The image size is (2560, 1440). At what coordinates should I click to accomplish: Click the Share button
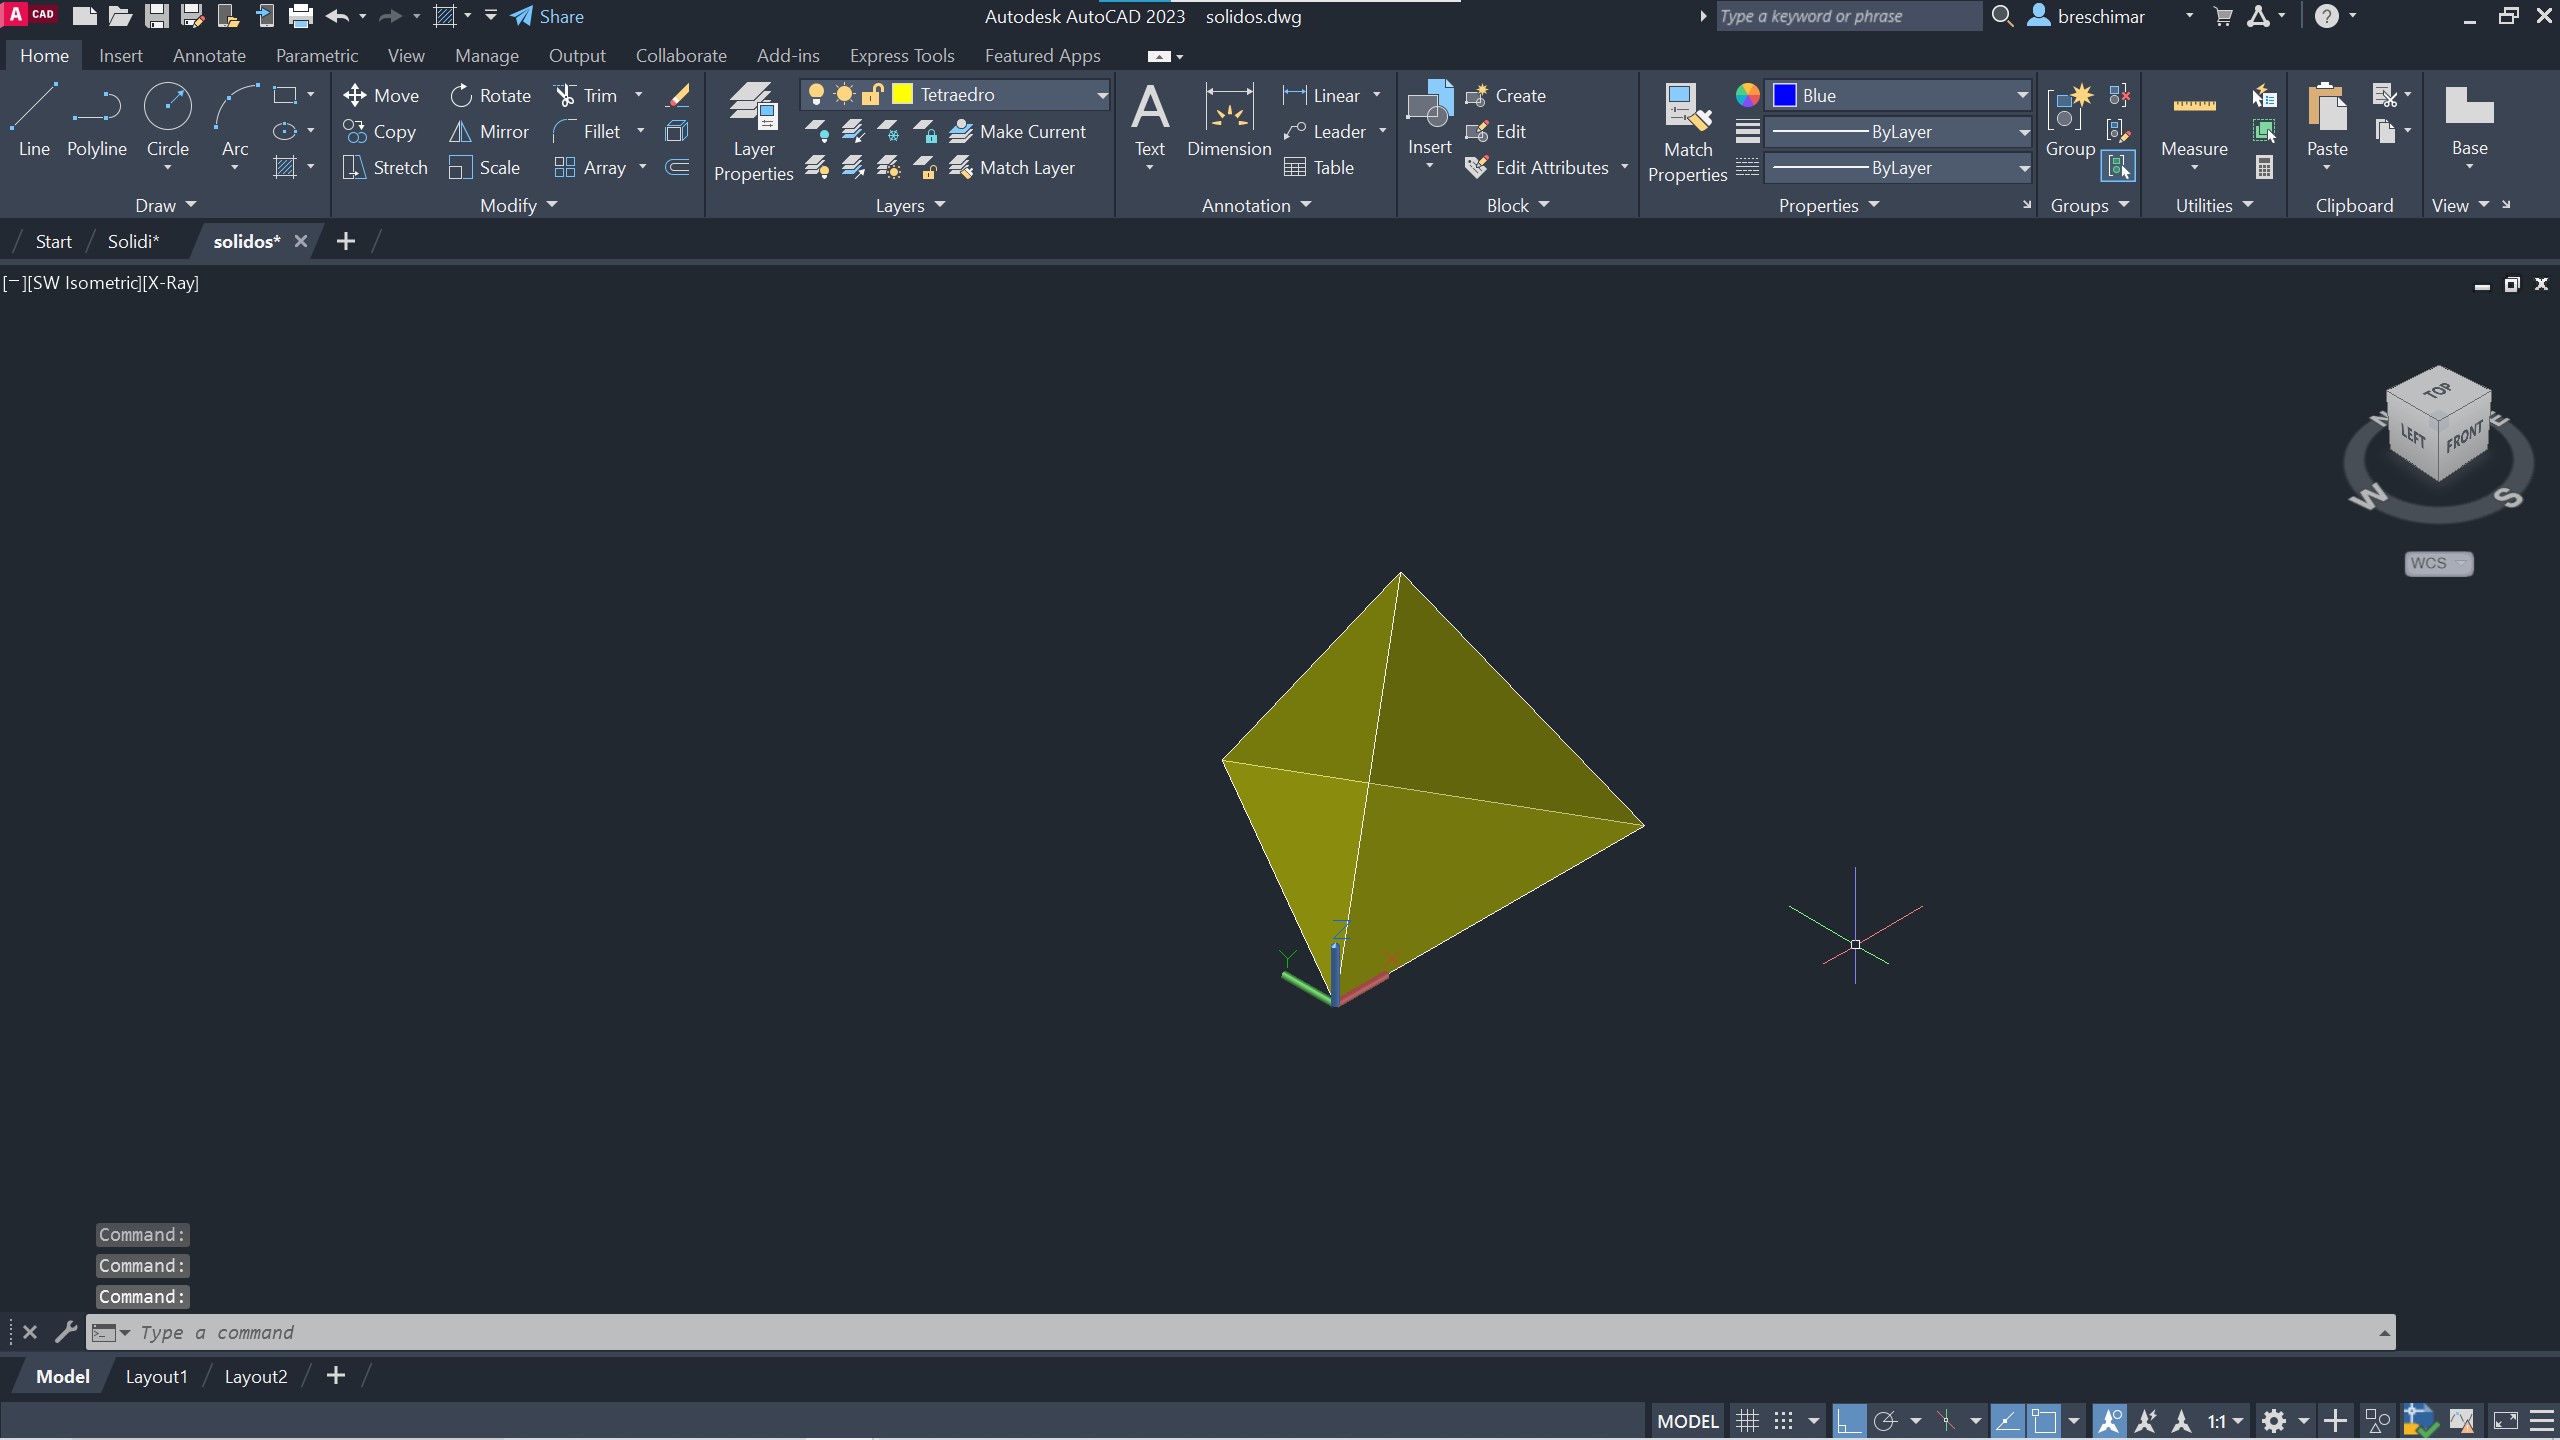pos(547,16)
